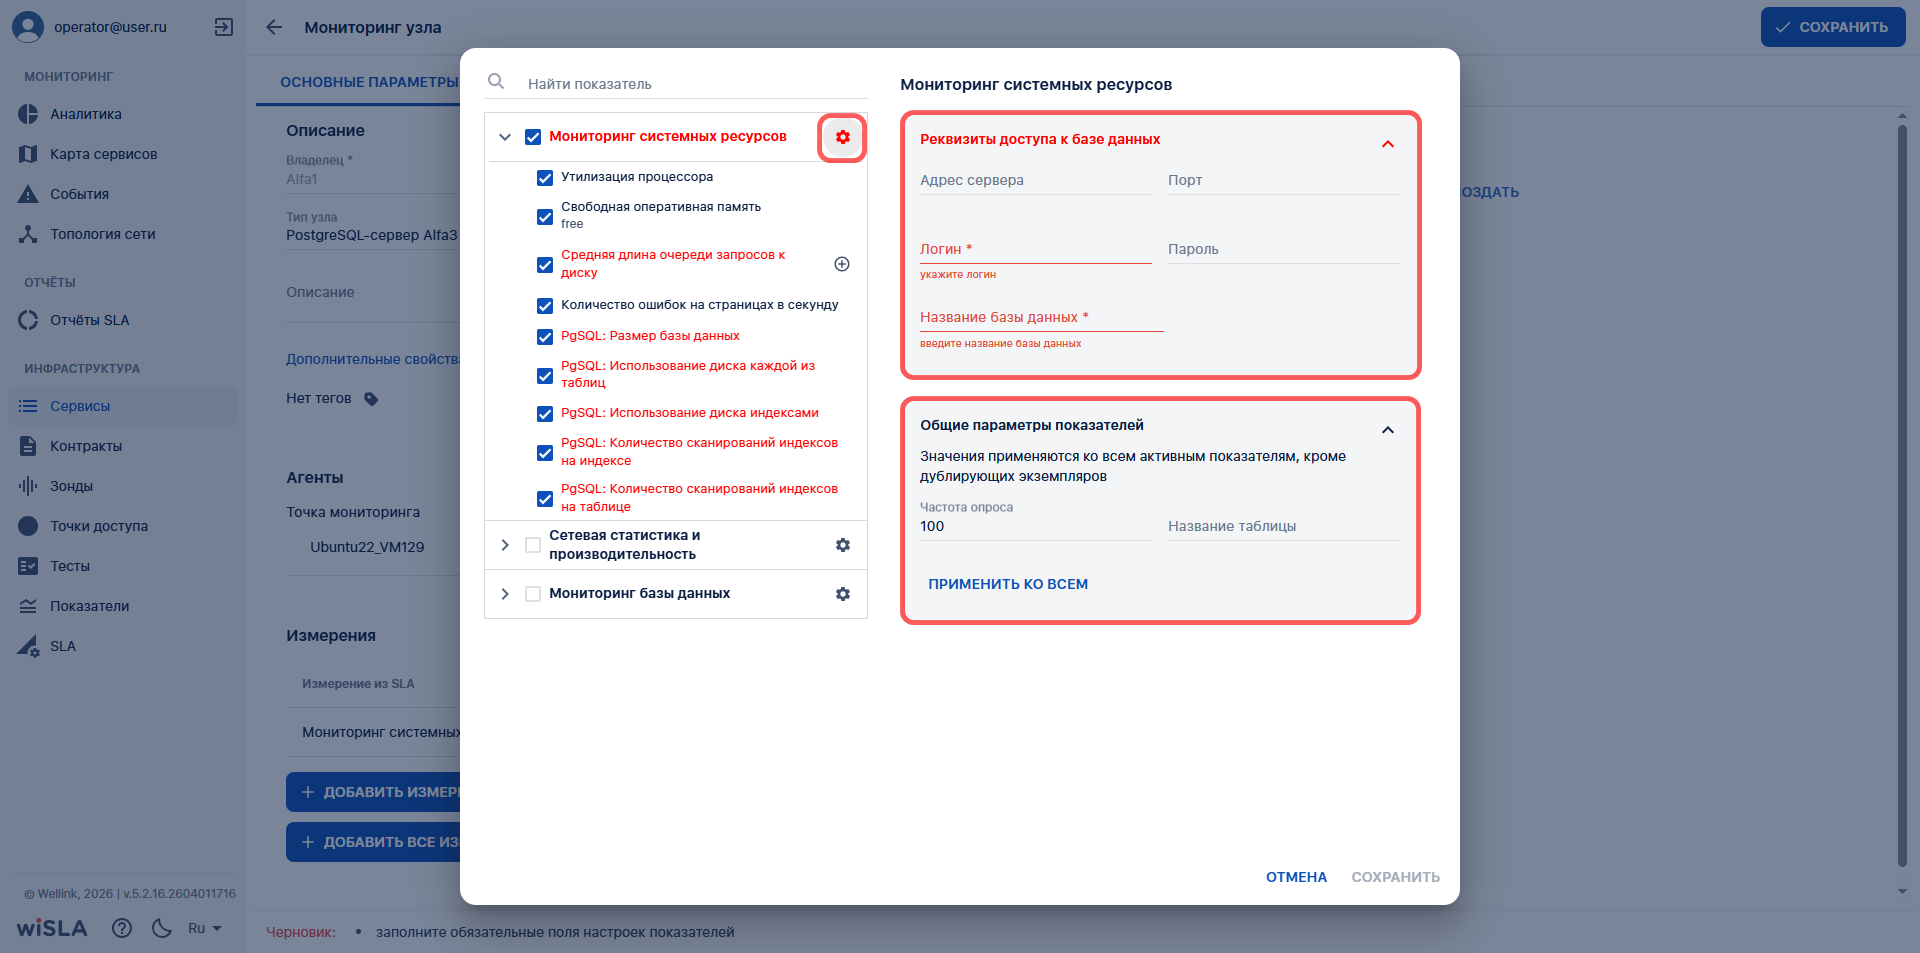Open События menu item
The height and width of the screenshot is (953, 1920).
pyautogui.click(x=123, y=194)
